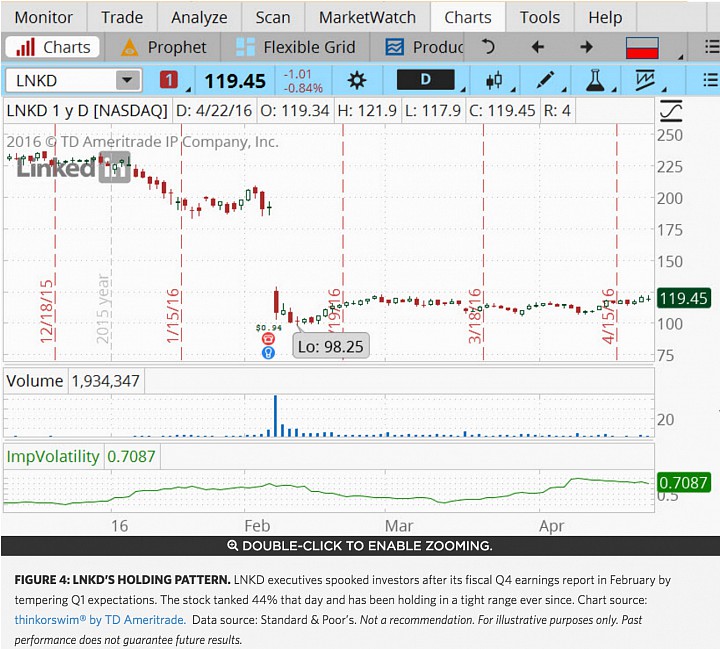Image resolution: width=720 pixels, height=649 pixels.
Task: Click the 3/18/16 expiration marker line
Action: coord(483,242)
